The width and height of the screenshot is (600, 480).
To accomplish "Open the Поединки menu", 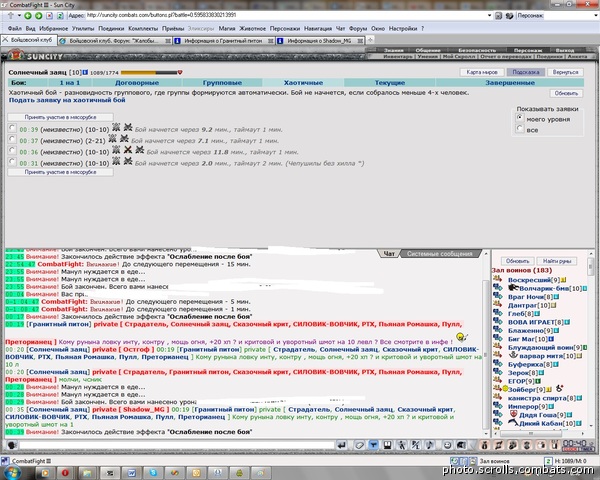I will click(x=111, y=28).
